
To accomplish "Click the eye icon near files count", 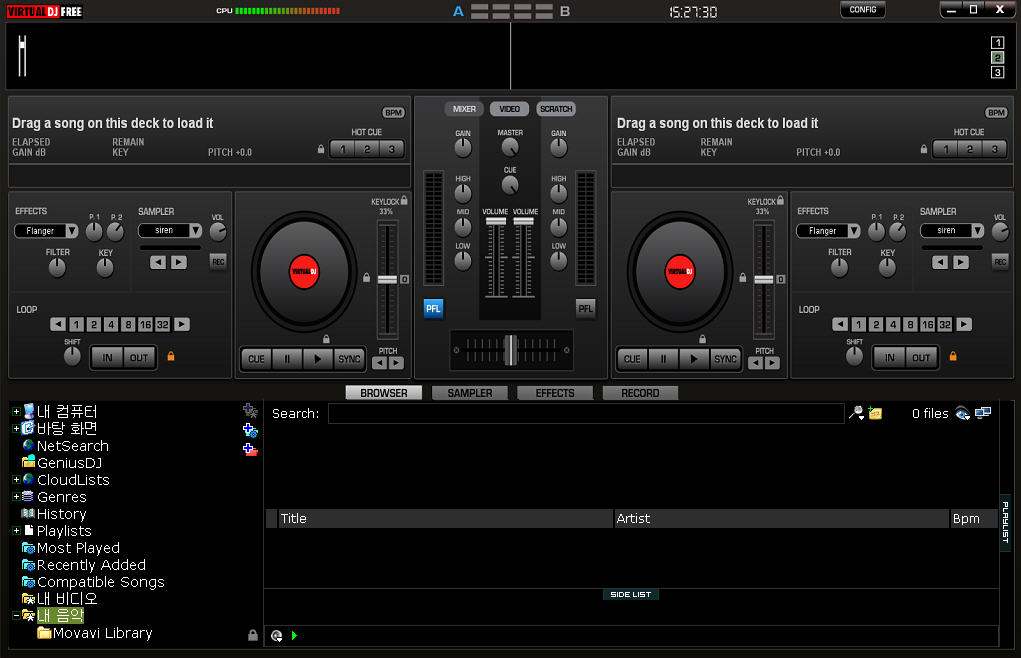I will click(x=962, y=413).
